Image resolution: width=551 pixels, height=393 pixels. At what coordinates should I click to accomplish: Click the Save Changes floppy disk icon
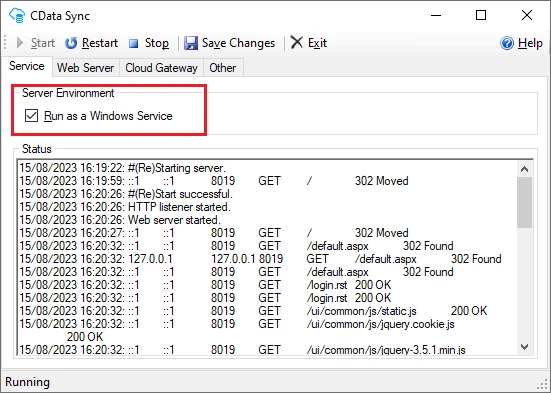point(190,43)
